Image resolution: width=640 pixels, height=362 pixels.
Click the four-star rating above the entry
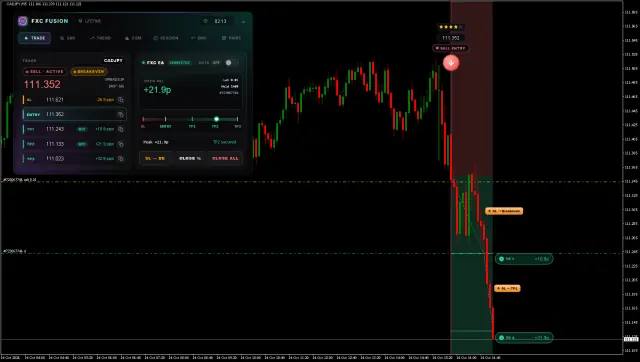coord(451,27)
